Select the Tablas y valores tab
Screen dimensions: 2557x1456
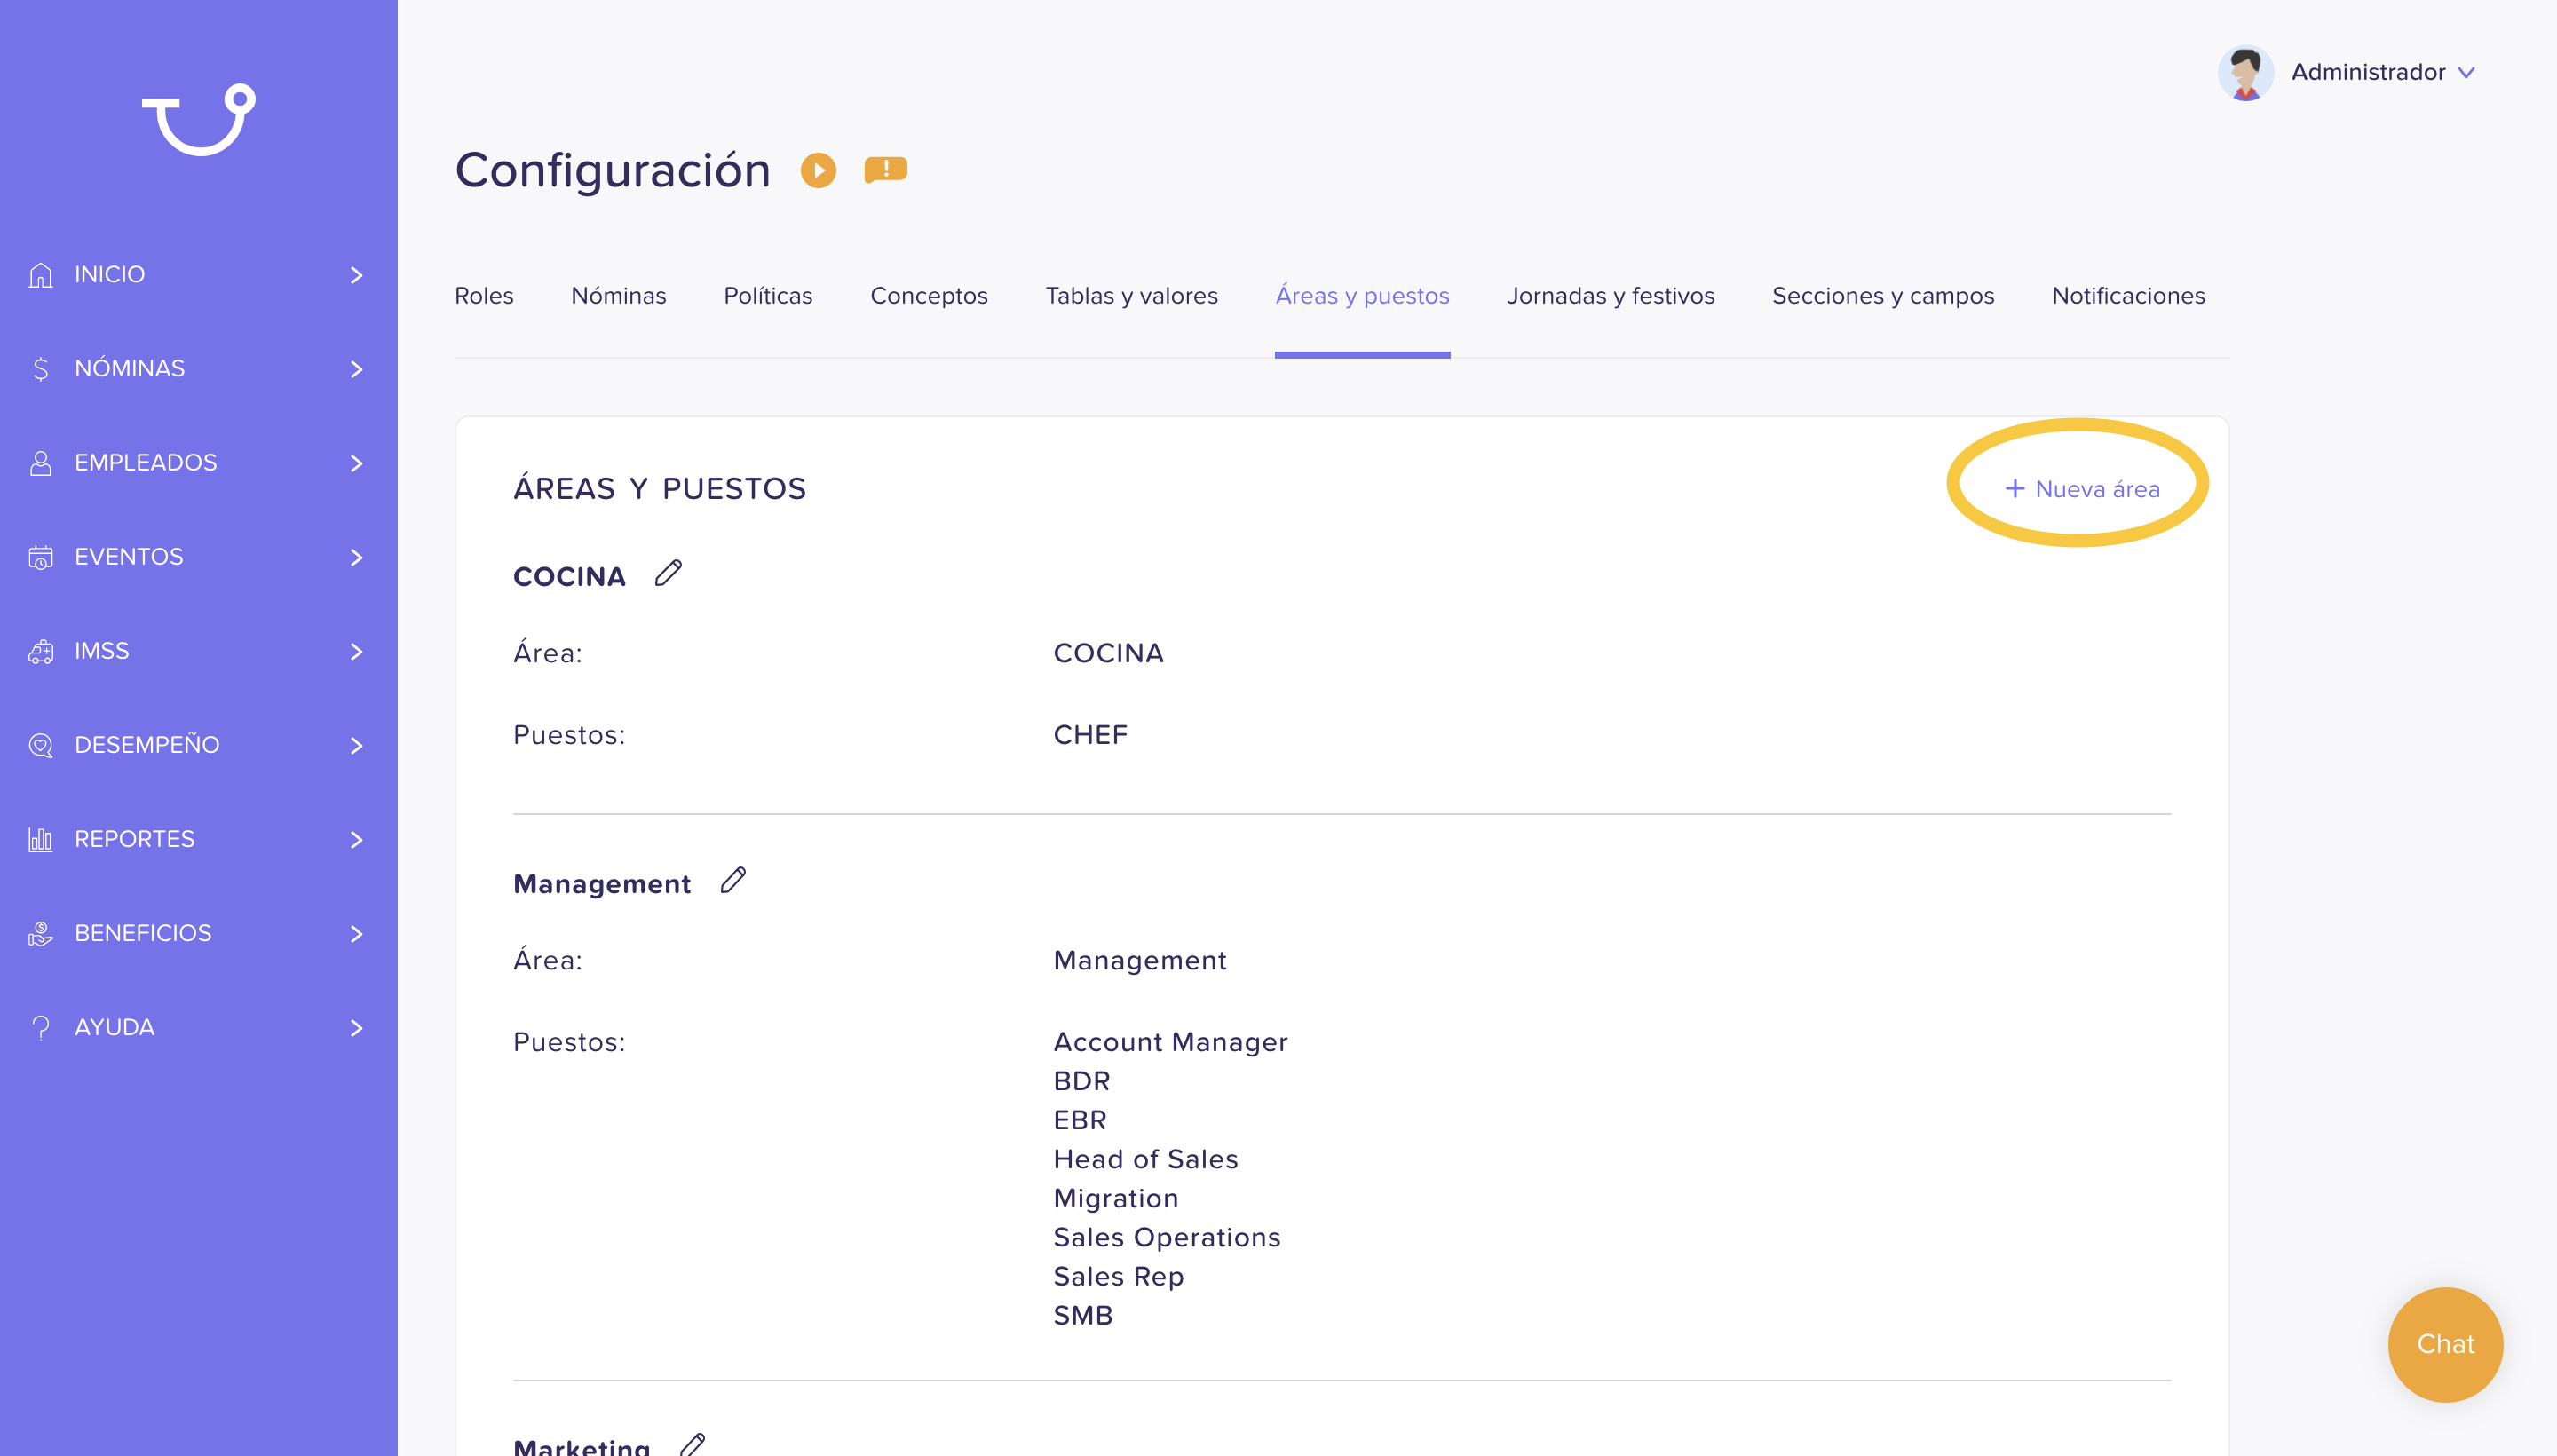coord(1131,296)
